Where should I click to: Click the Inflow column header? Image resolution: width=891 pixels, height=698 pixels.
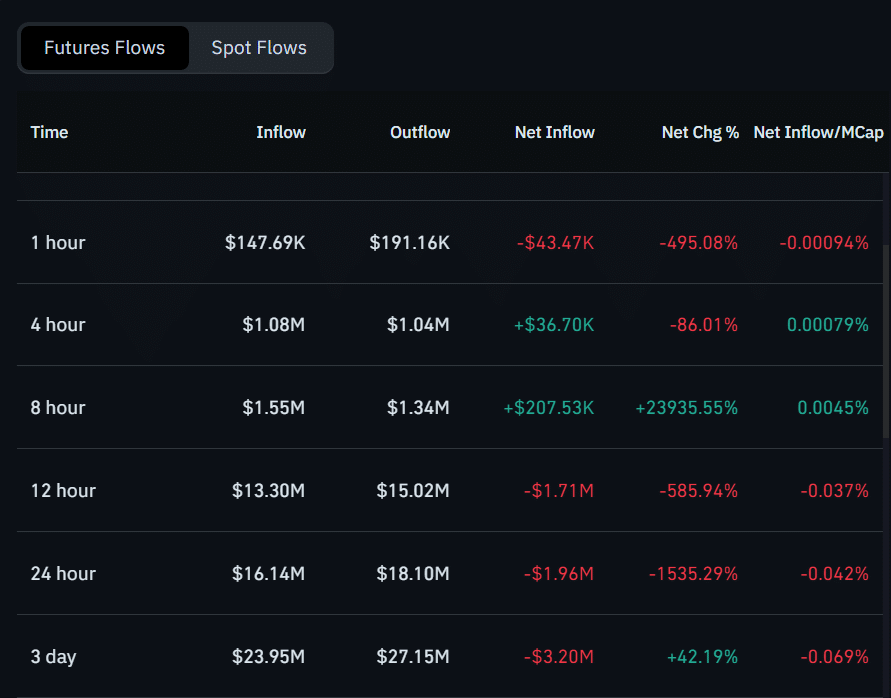[x=280, y=131]
